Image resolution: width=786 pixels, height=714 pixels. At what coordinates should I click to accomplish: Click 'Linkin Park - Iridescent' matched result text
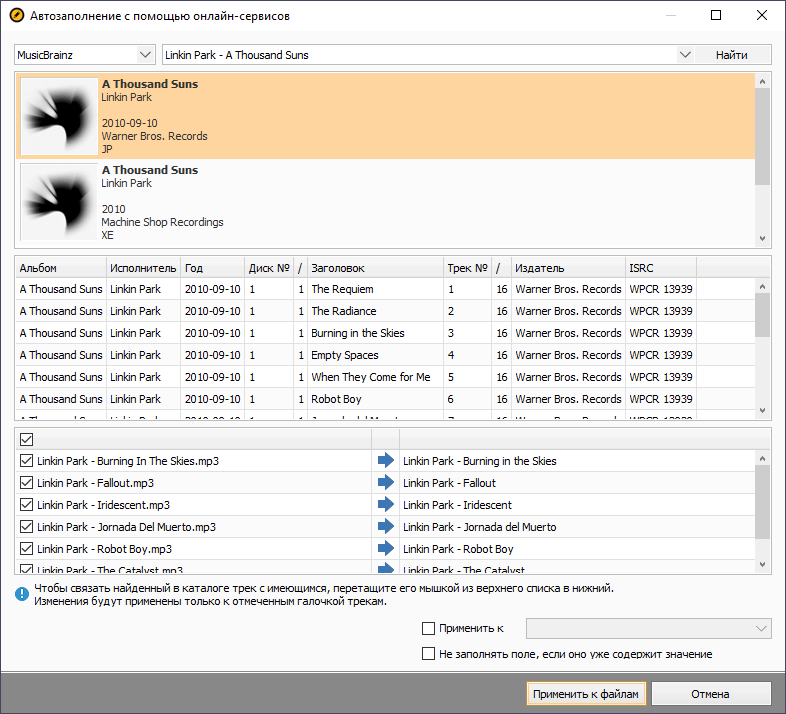(x=457, y=505)
